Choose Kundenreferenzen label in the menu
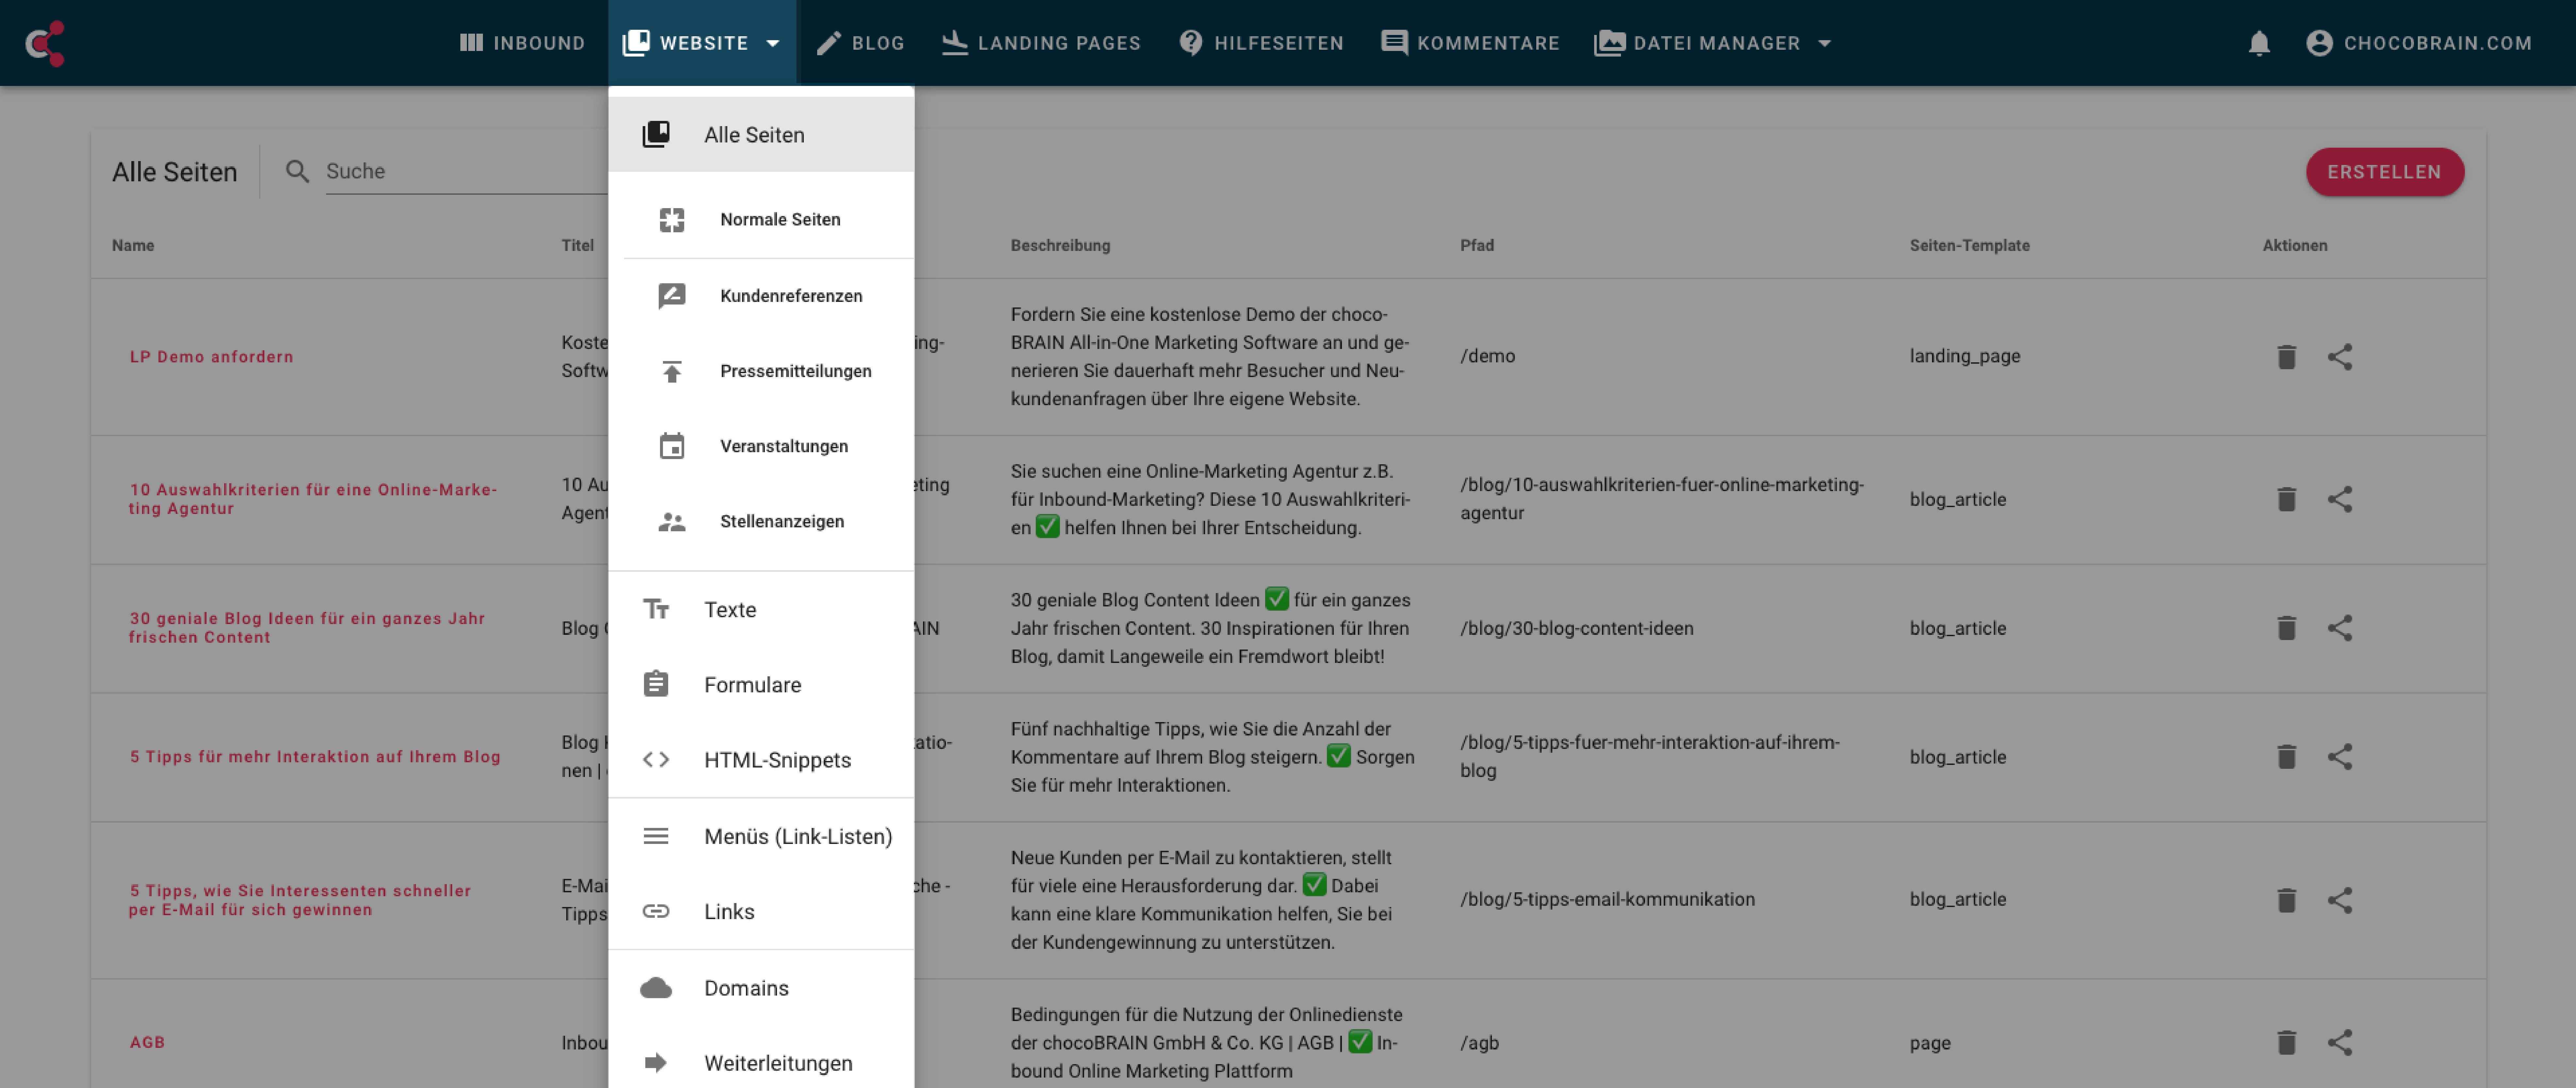This screenshot has height=1088, width=2576. coord(791,296)
